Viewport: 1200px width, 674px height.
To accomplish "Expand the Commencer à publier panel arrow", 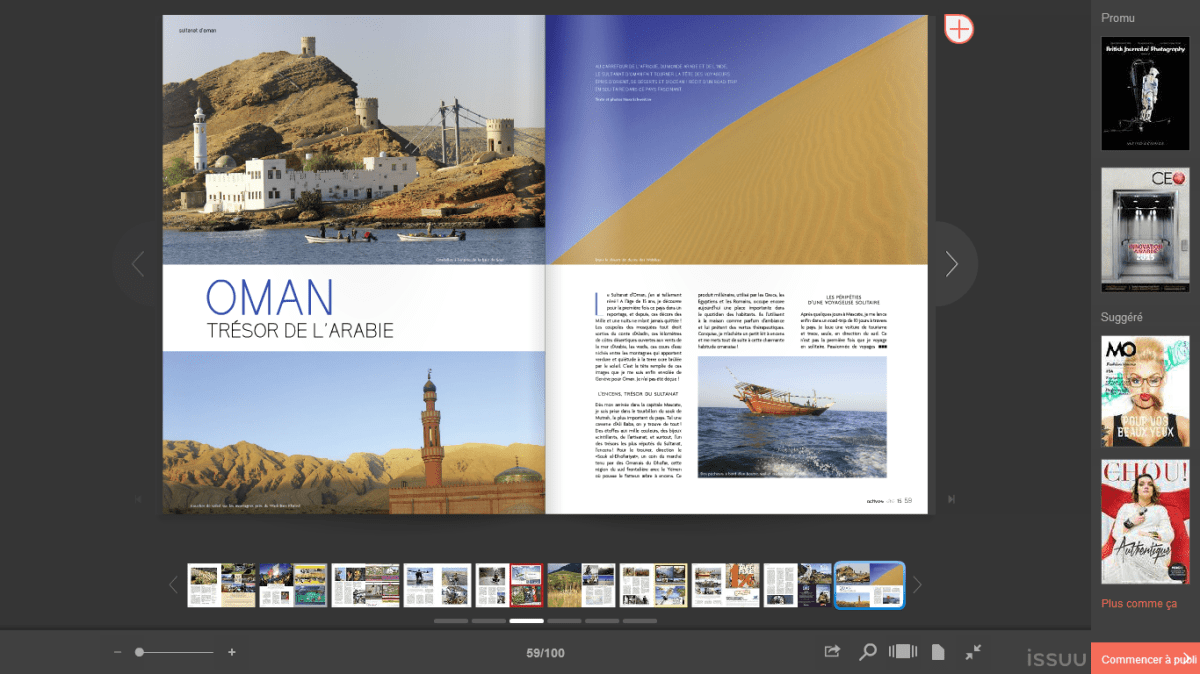I will pyautogui.click(x=1187, y=658).
